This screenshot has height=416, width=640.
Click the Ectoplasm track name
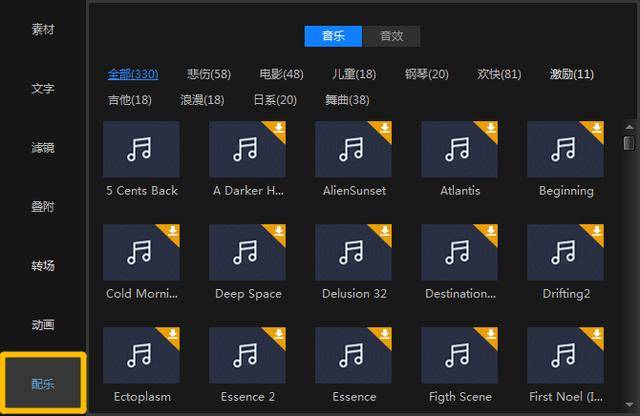point(142,396)
